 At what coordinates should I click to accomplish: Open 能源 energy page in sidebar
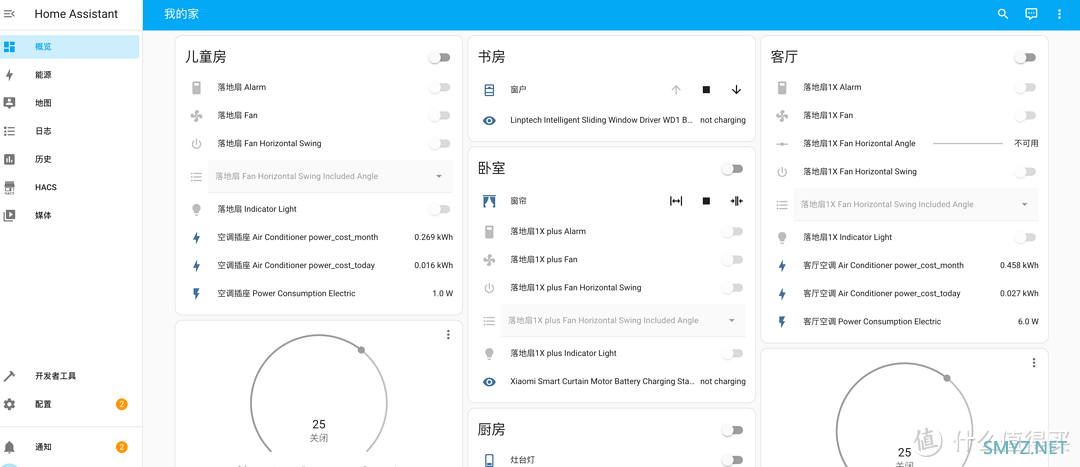[x=70, y=75]
